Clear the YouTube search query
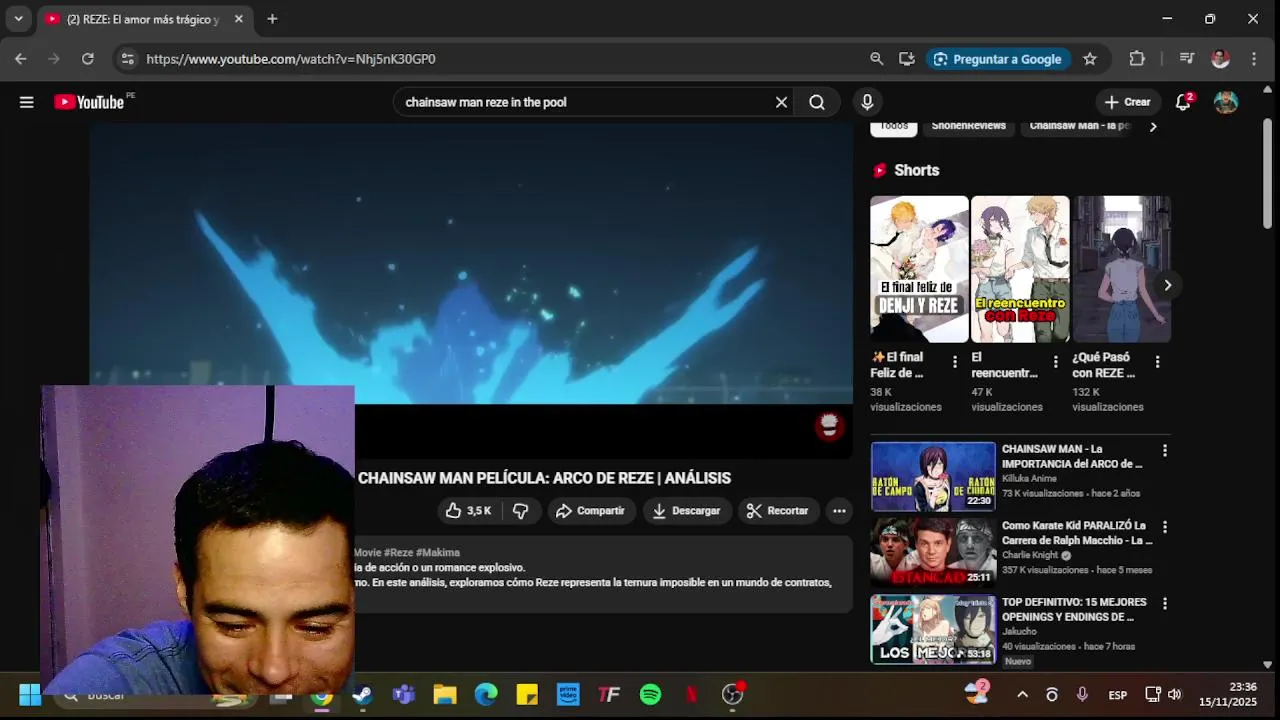Viewport: 1280px width, 720px height. [781, 102]
